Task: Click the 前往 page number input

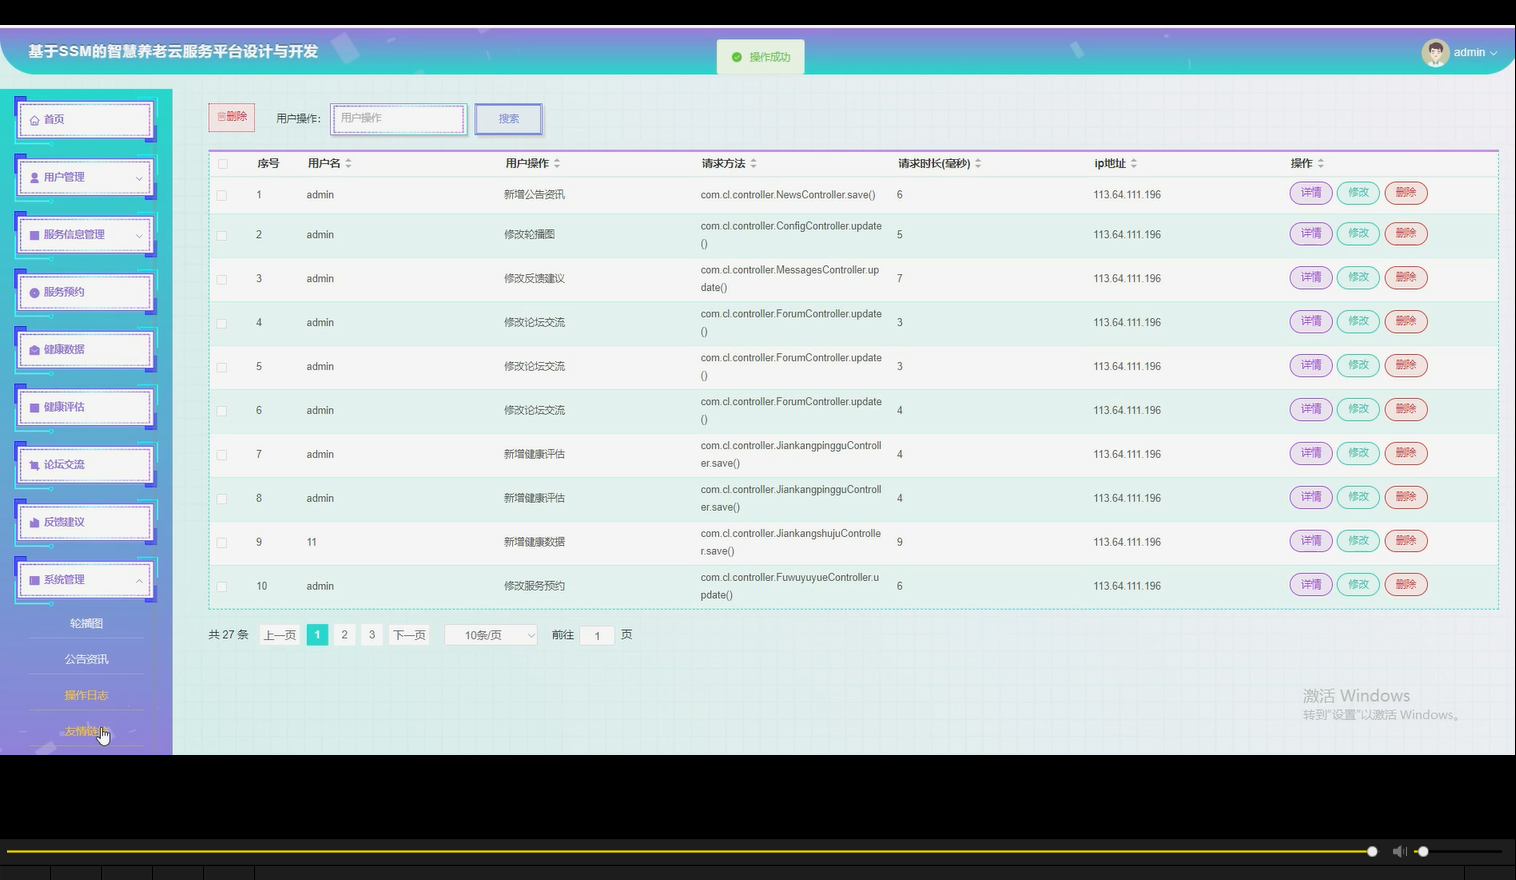Action: 597,635
